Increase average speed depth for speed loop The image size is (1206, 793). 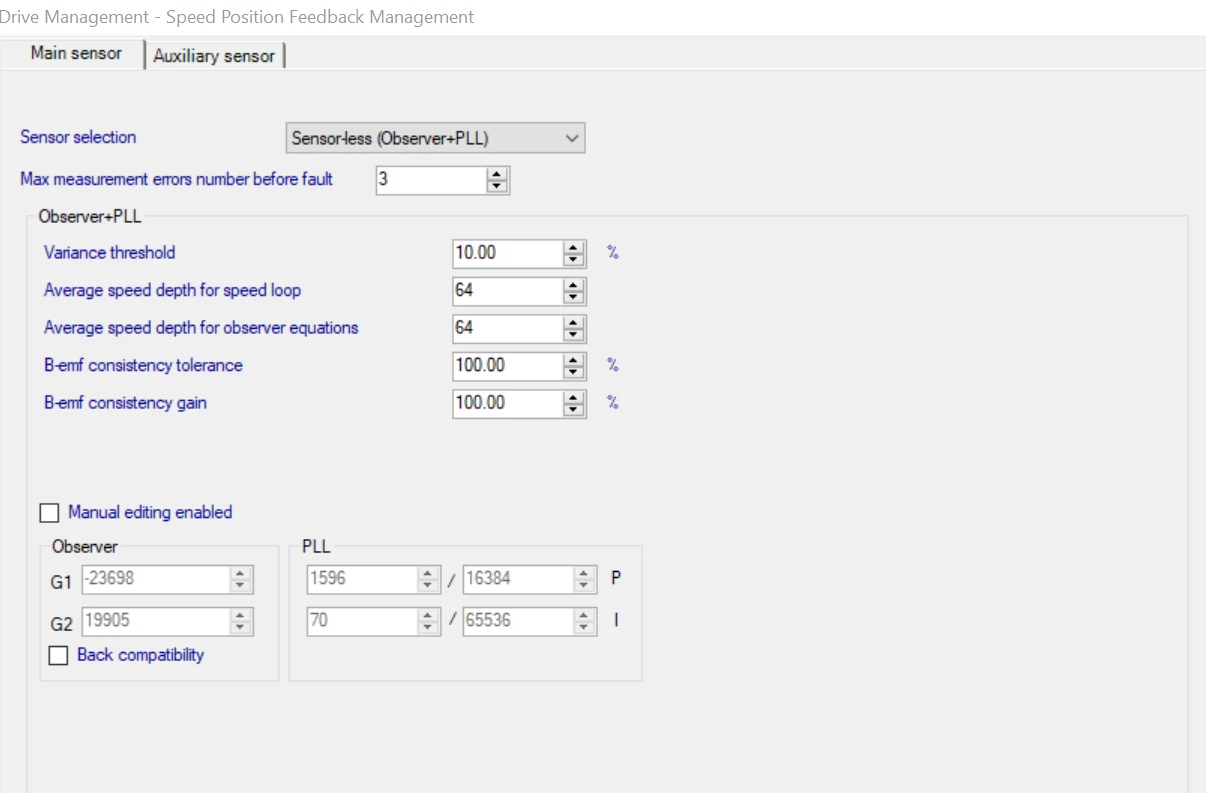point(573,285)
